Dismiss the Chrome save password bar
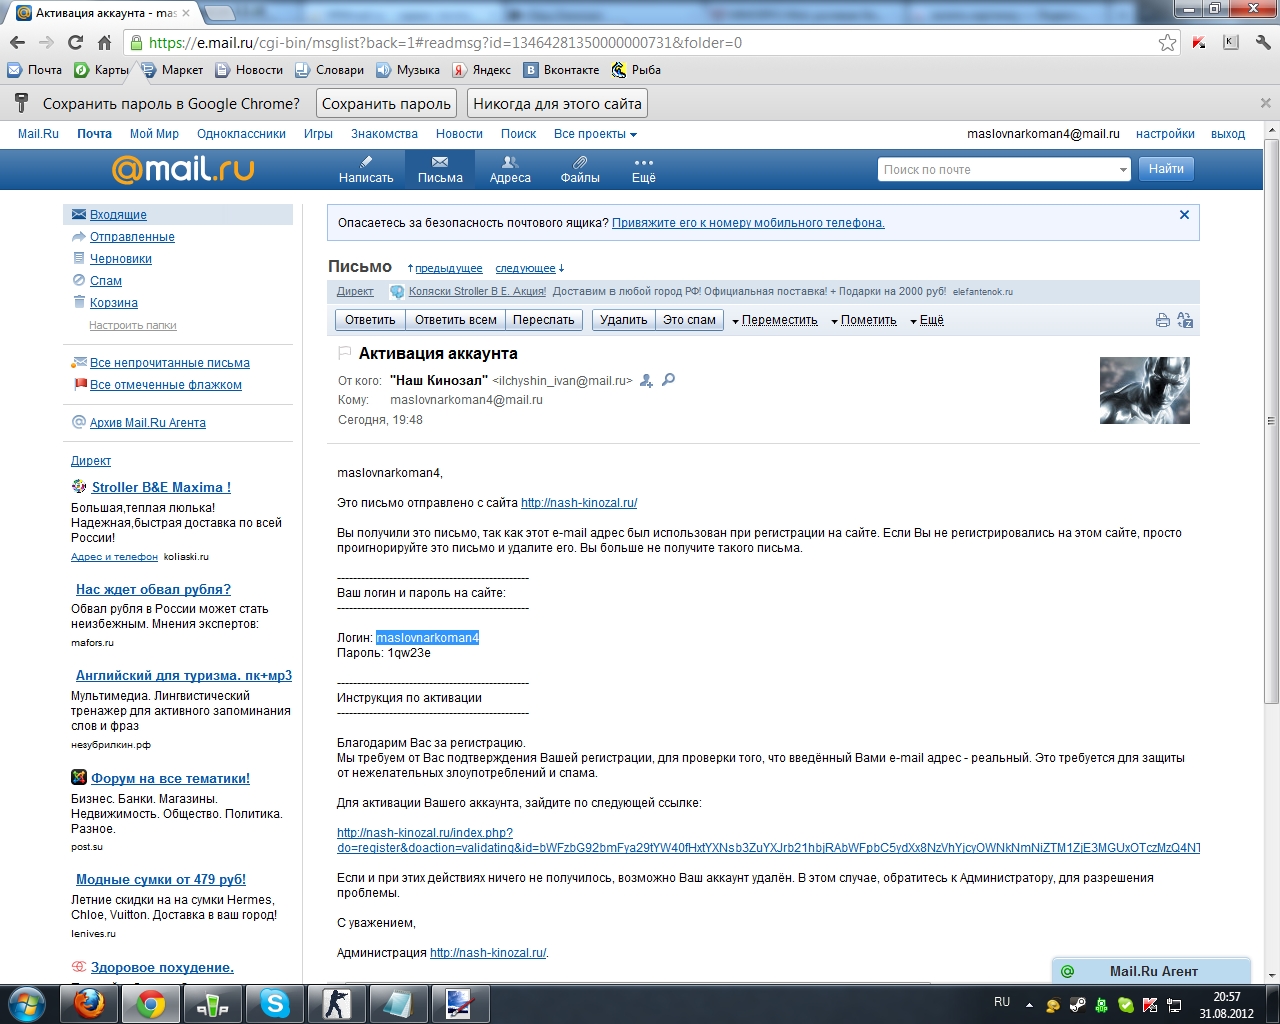The height and width of the screenshot is (1024, 1280). click(x=1265, y=103)
